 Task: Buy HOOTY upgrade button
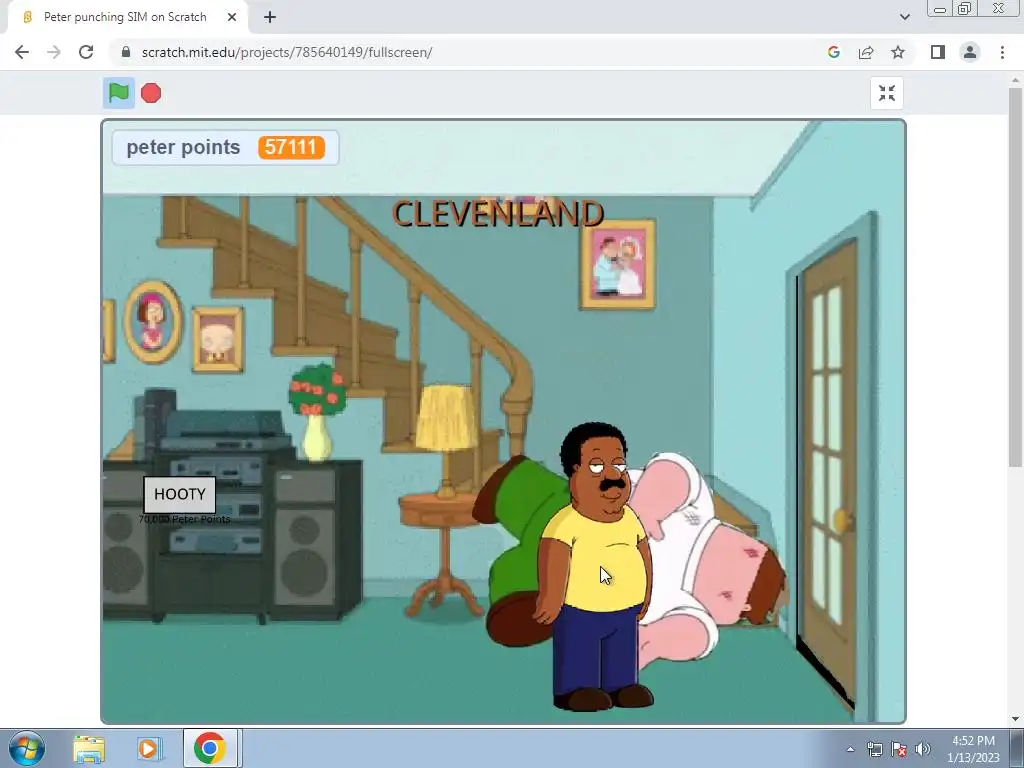coord(180,494)
